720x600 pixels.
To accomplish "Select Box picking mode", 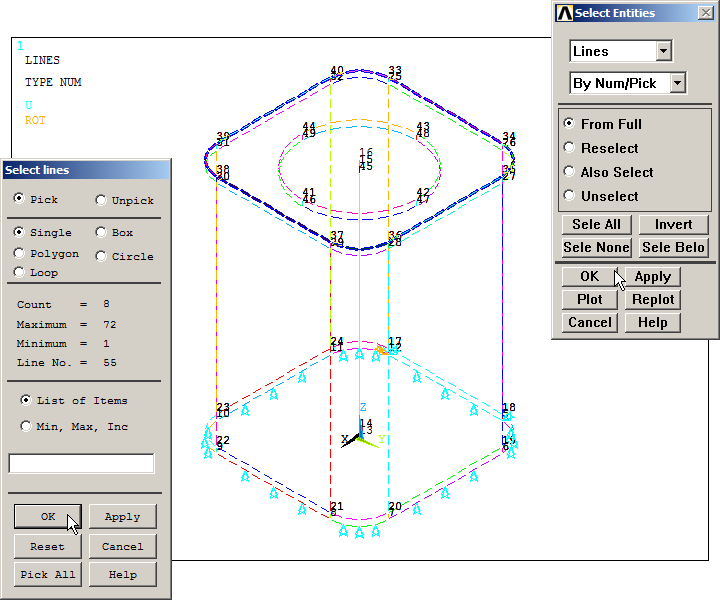I will click(x=101, y=232).
